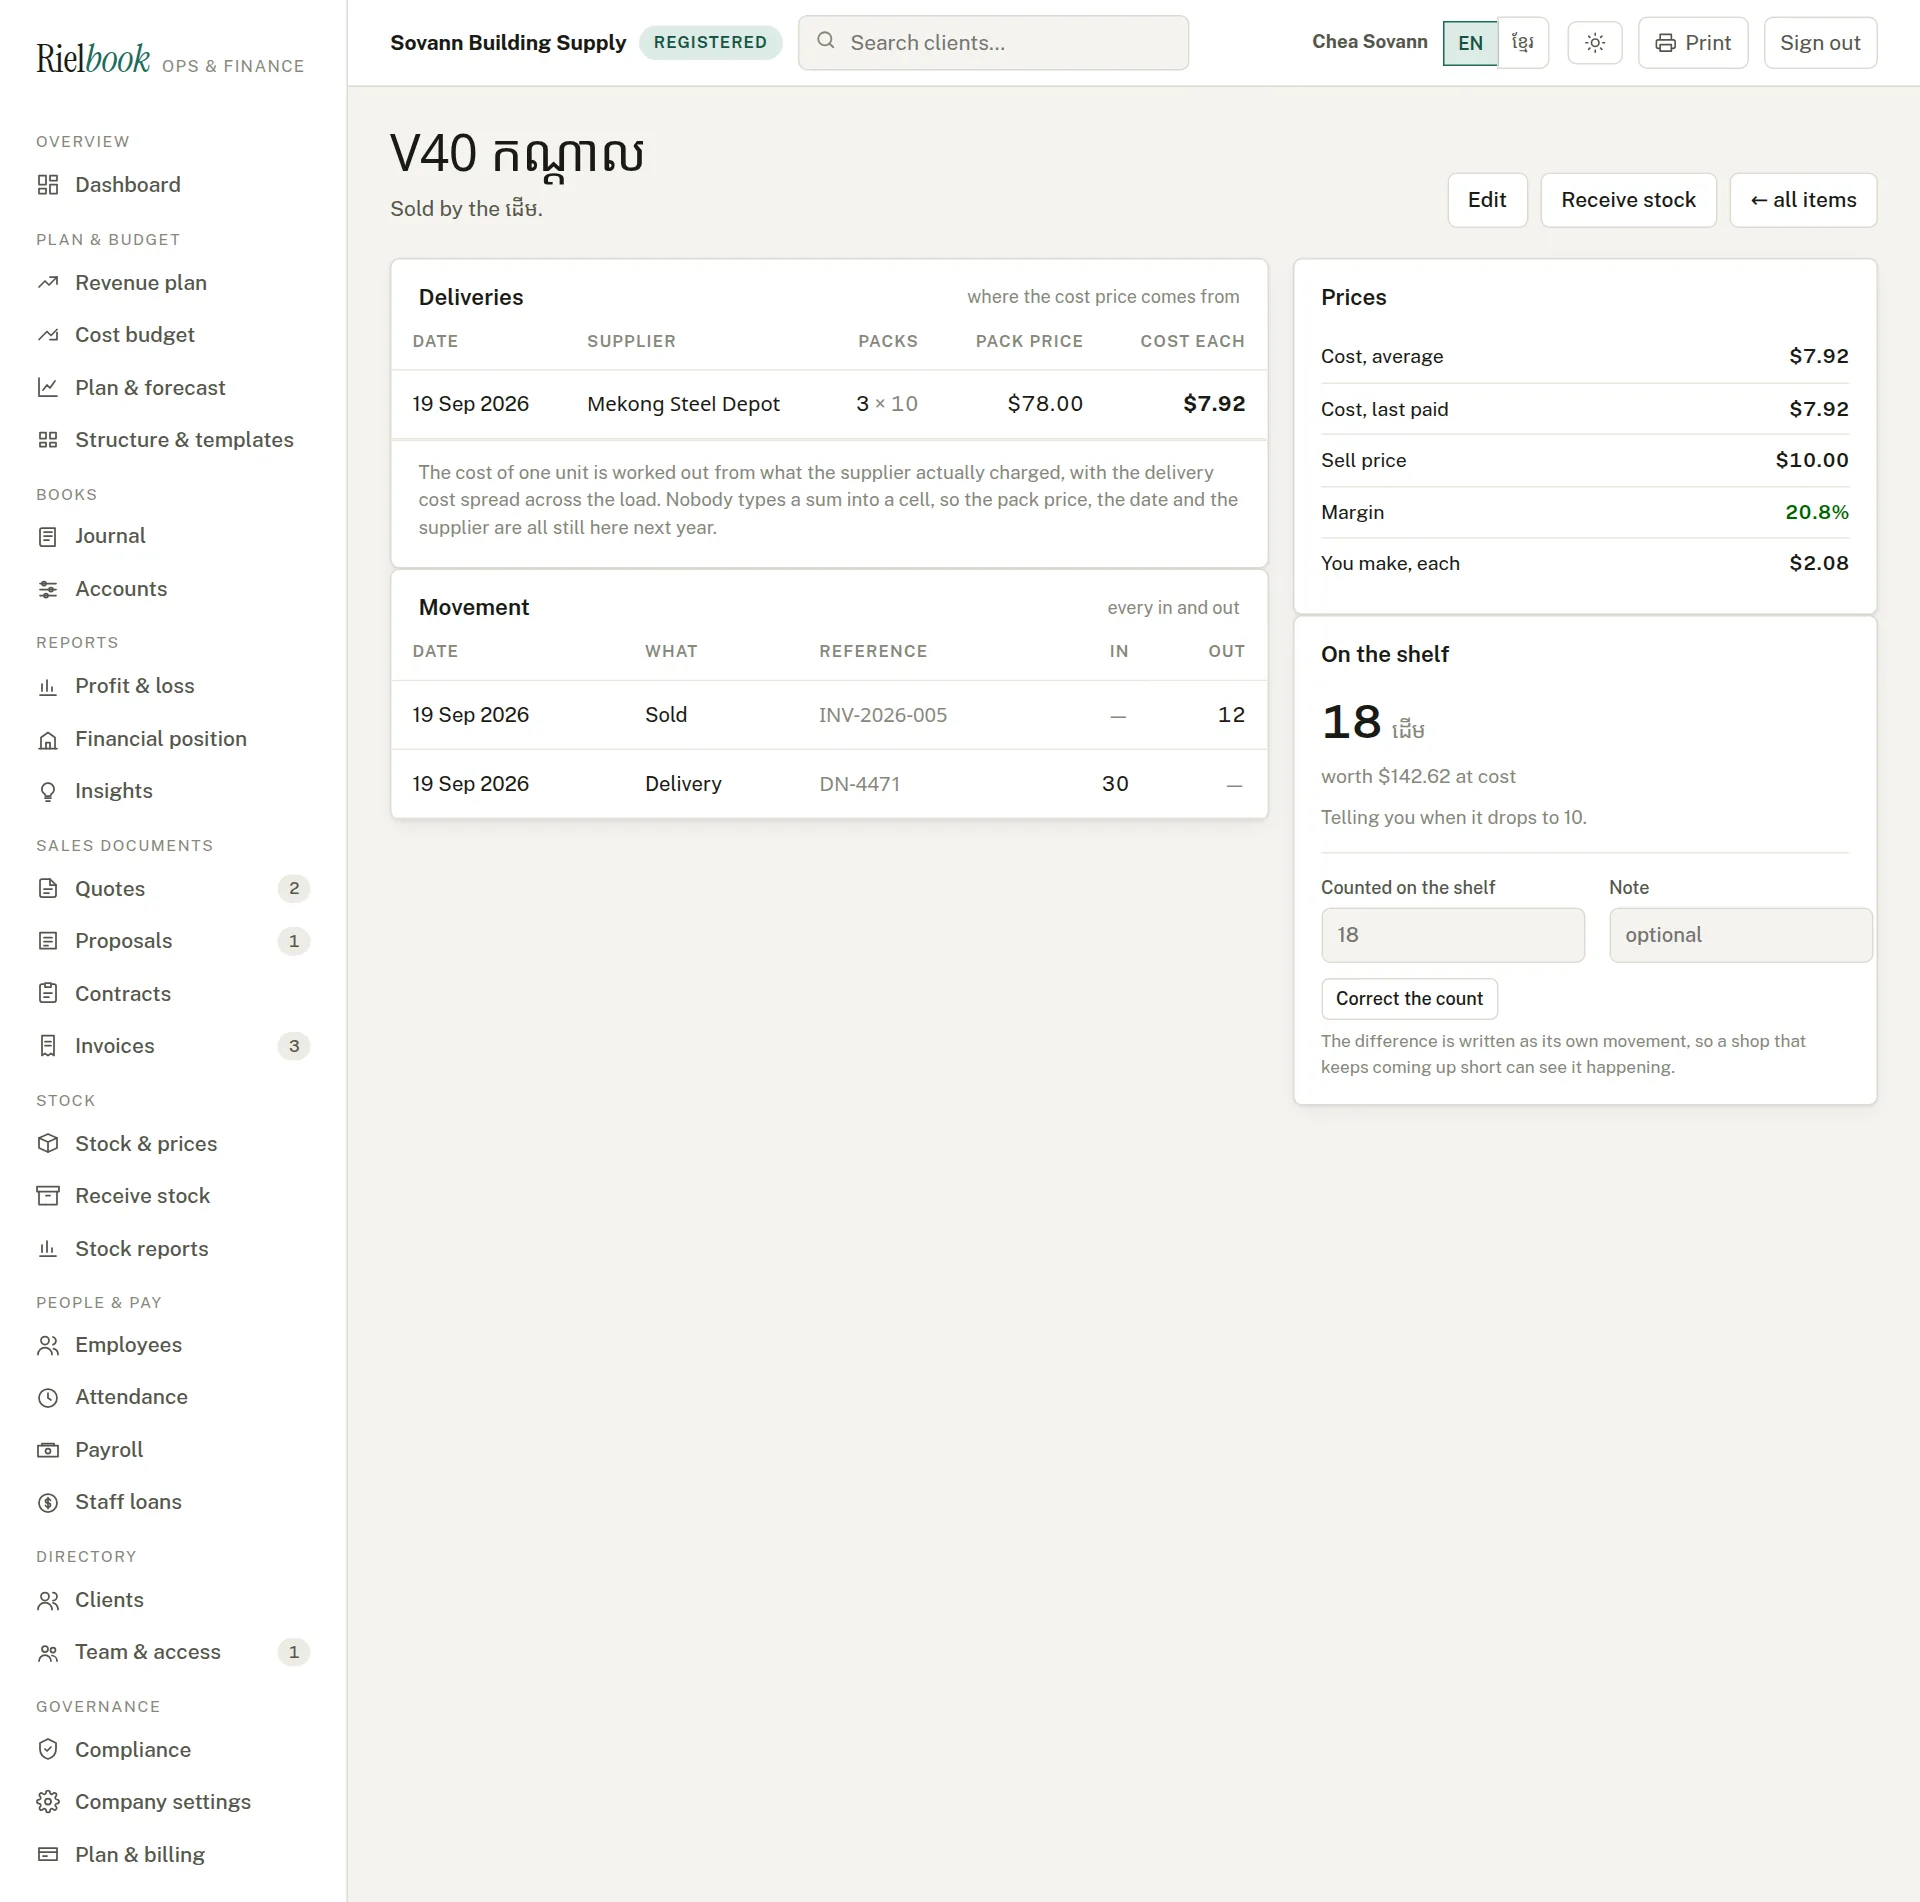The height and width of the screenshot is (1902, 1920).
Task: Open Team & access page
Action: (x=173, y=1652)
